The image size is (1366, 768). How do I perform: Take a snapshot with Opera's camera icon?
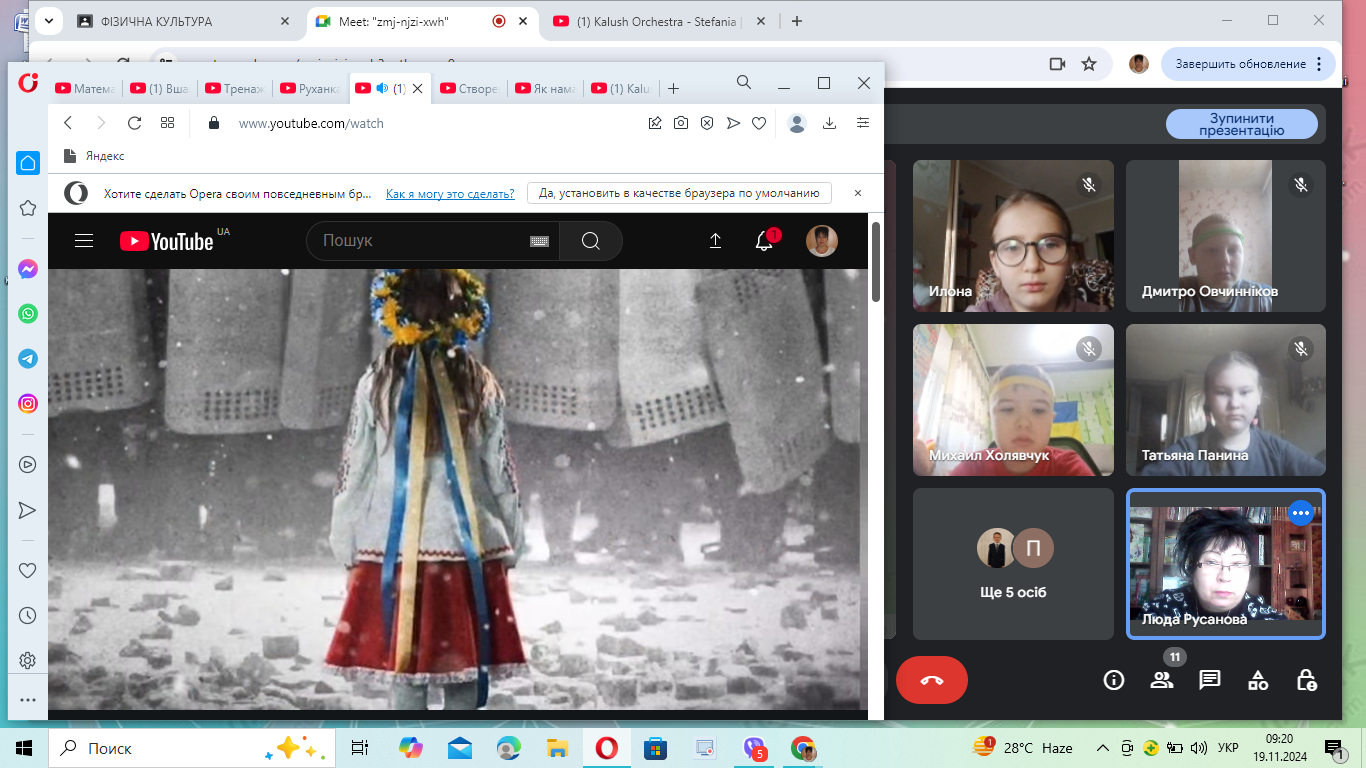(x=680, y=123)
